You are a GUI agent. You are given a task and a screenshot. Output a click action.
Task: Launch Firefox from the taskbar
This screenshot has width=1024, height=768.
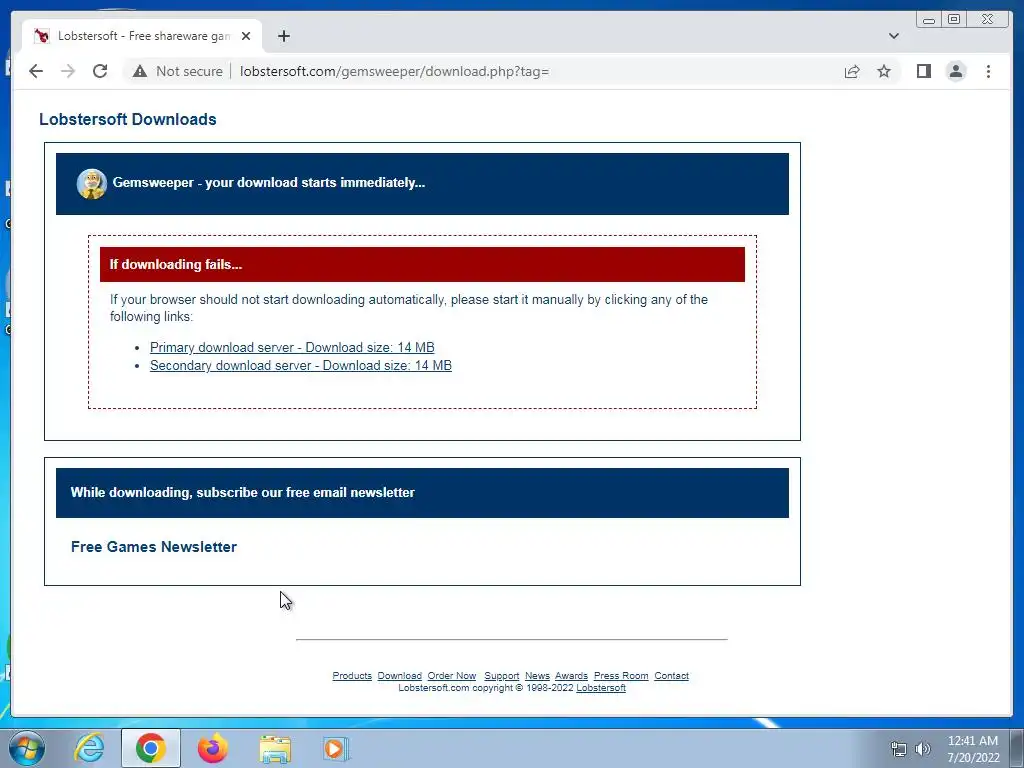click(212, 748)
